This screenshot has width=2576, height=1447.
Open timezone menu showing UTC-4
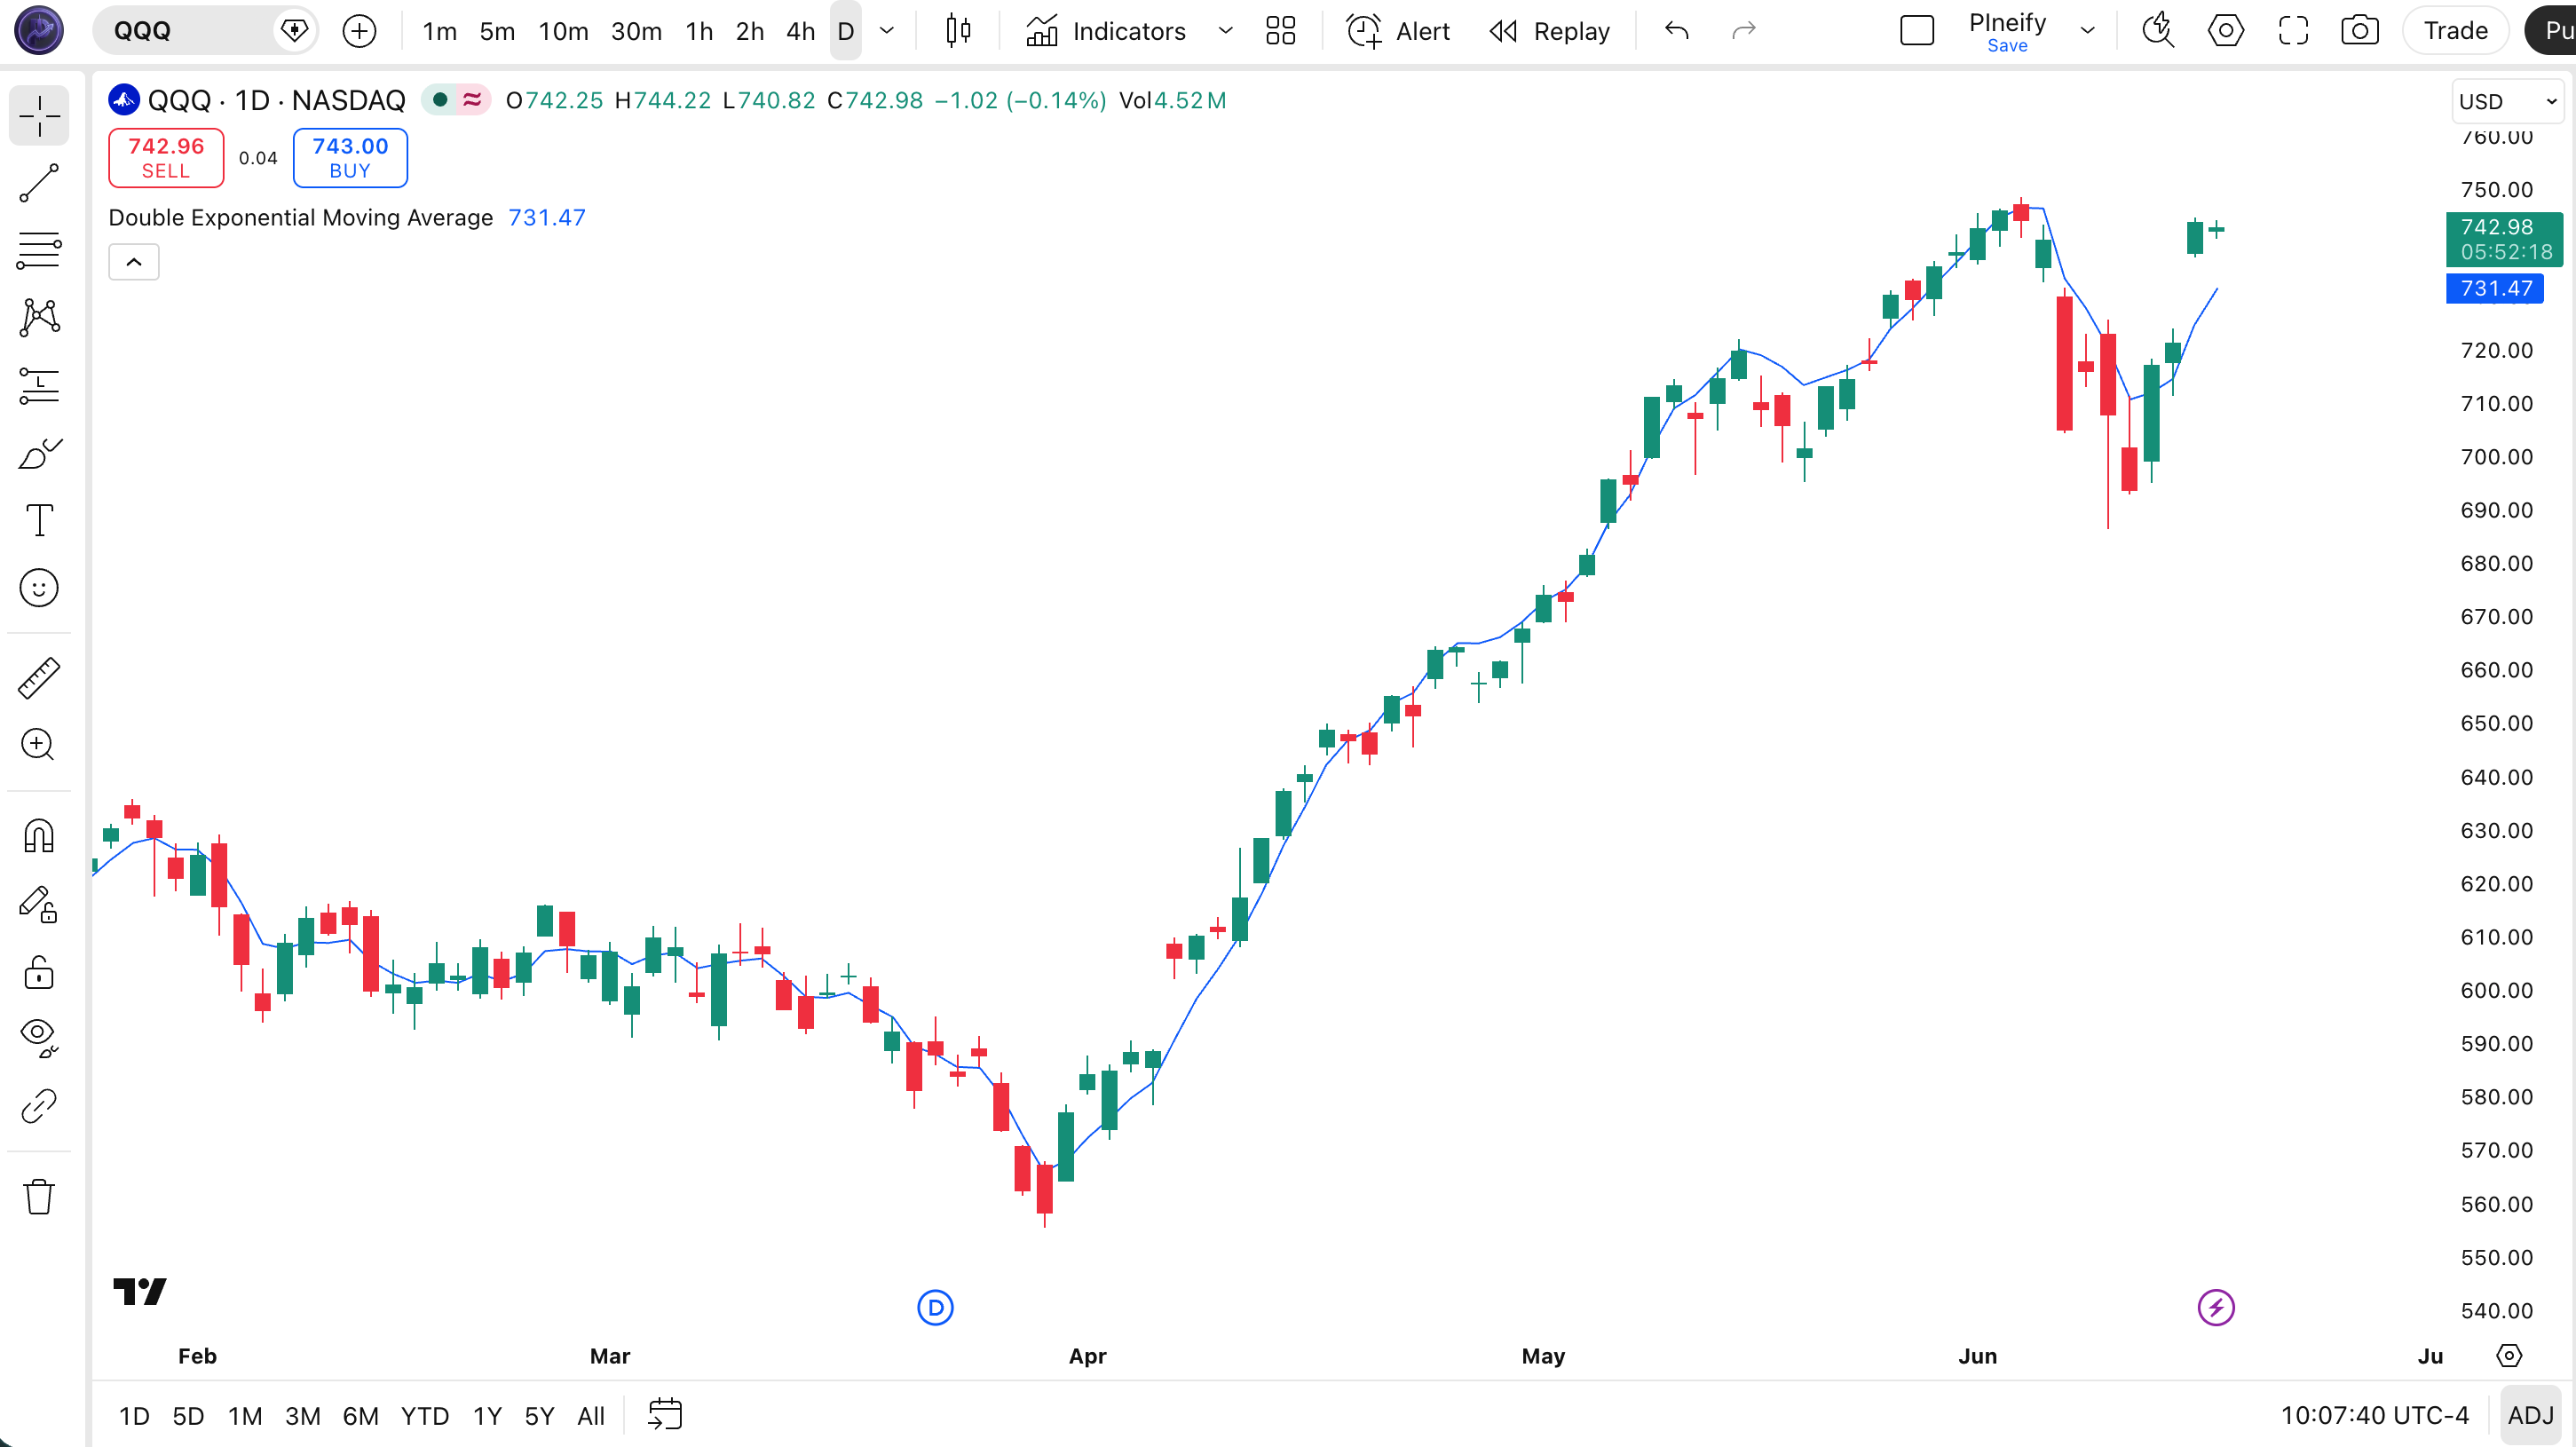pyautogui.click(x=2374, y=1416)
